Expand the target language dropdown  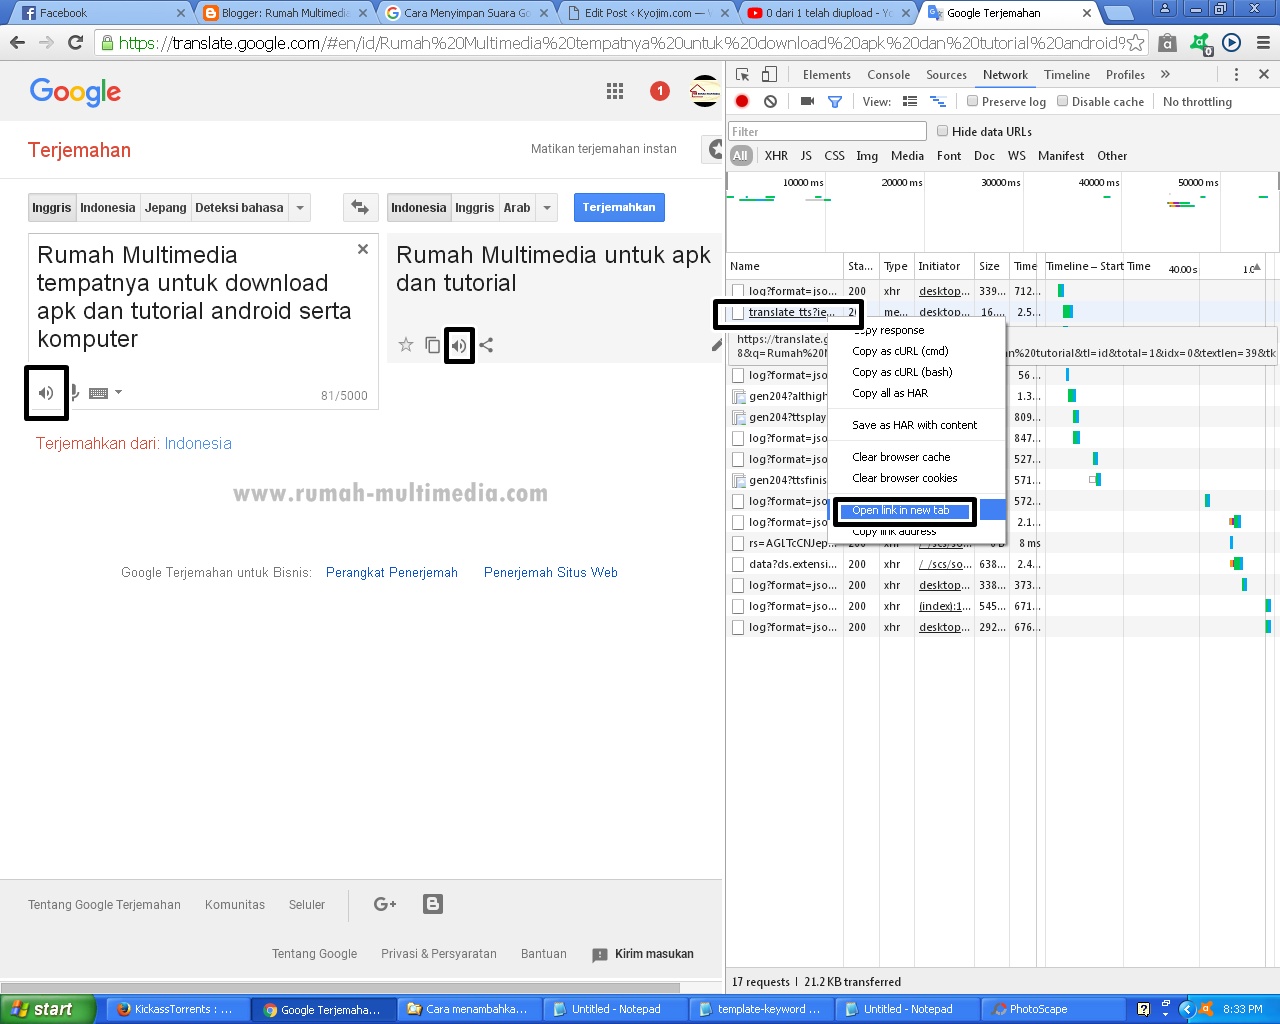click(547, 207)
